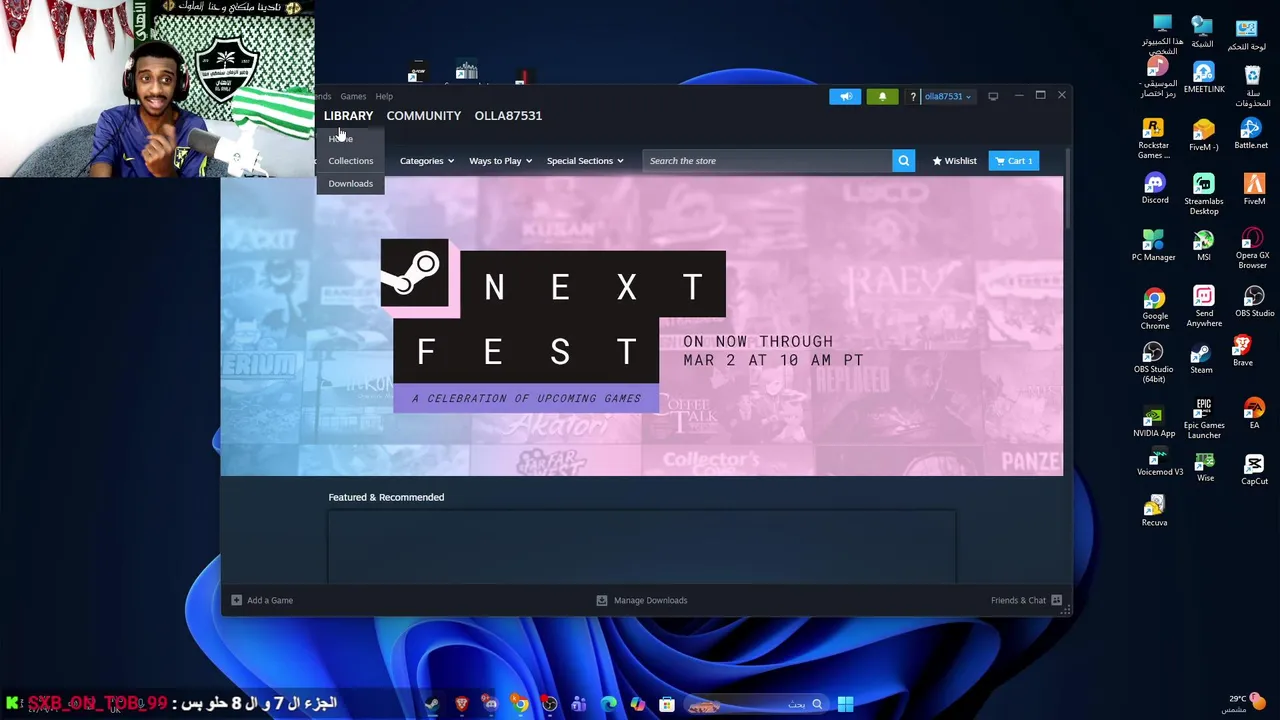Expand the Special Sections dropdown
Image resolution: width=1280 pixels, height=720 pixels.
(x=585, y=161)
